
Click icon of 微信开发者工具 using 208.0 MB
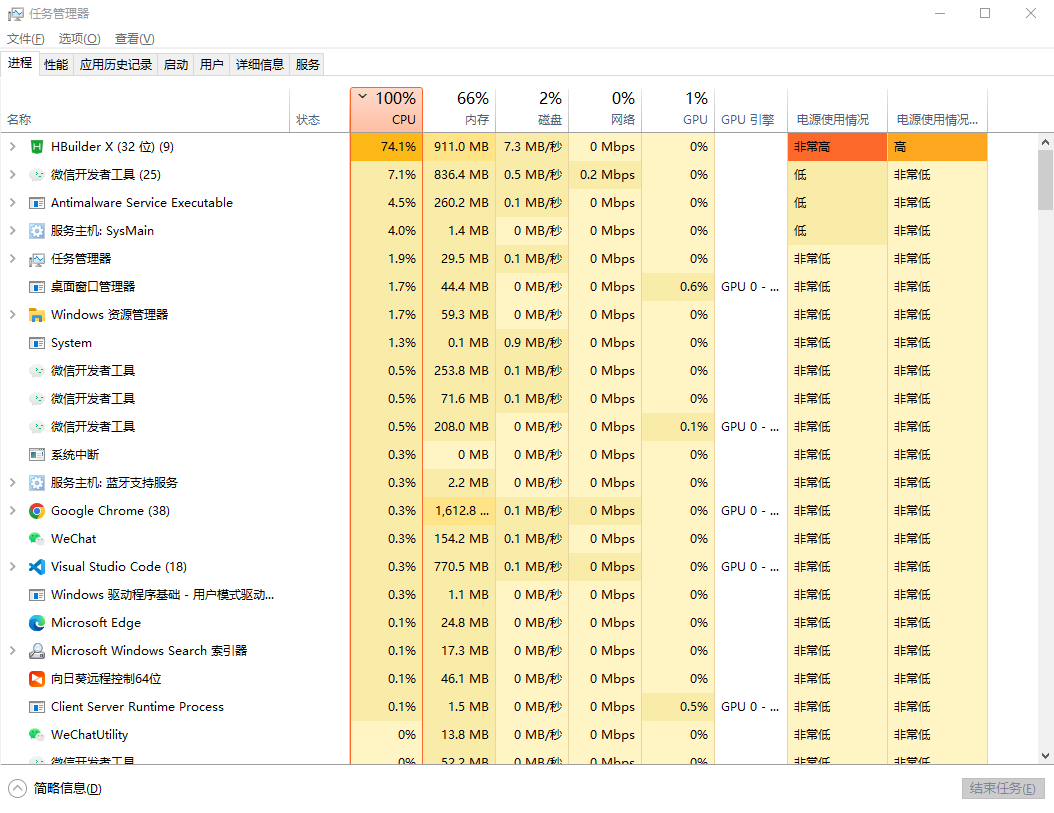pos(37,427)
